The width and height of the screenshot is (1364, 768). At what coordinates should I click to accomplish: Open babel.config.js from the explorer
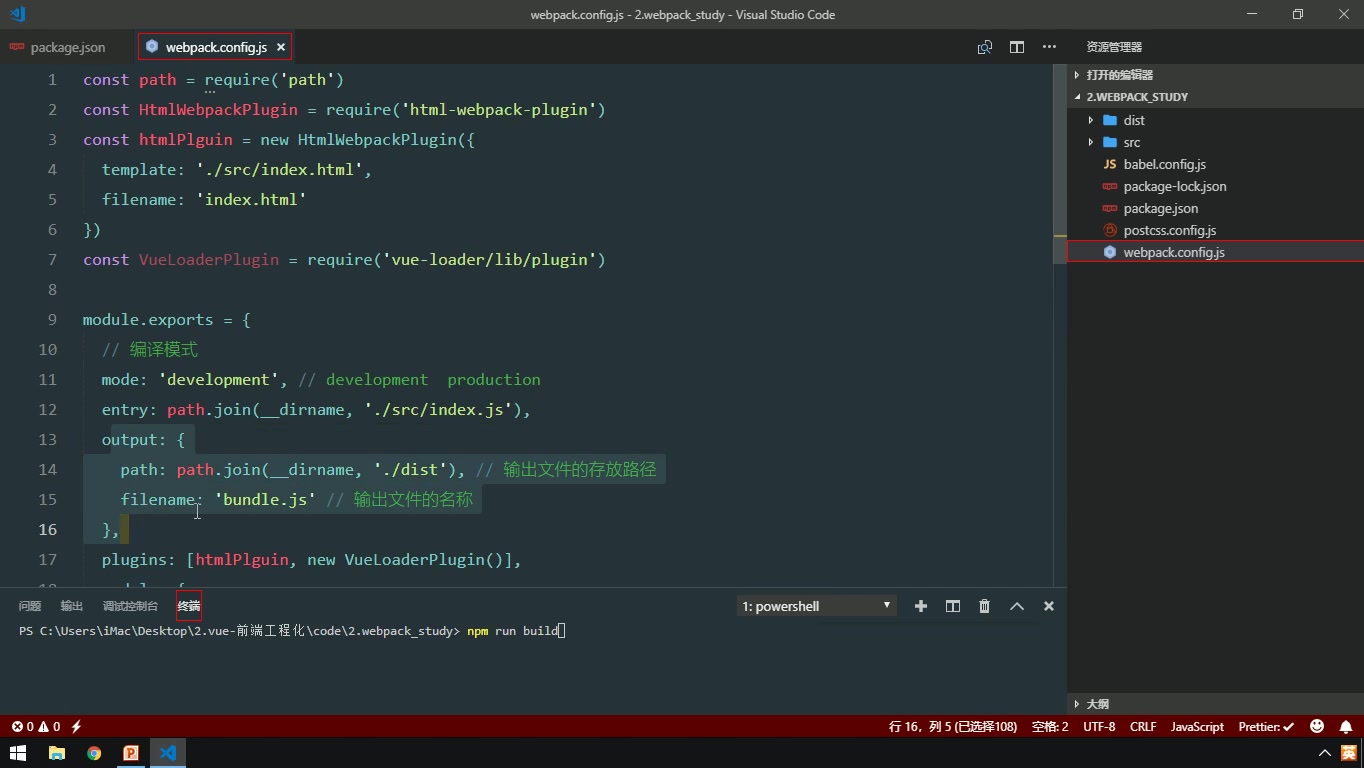coord(1164,164)
